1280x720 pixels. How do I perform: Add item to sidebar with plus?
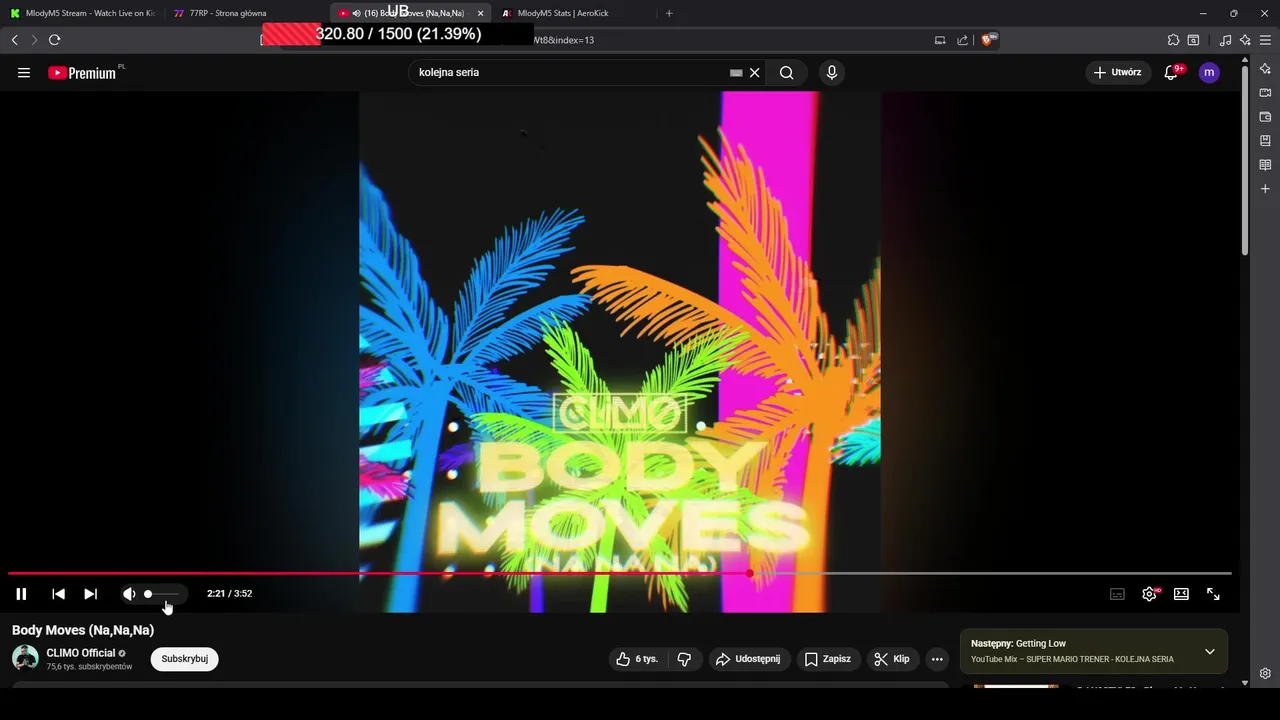[x=1265, y=189]
